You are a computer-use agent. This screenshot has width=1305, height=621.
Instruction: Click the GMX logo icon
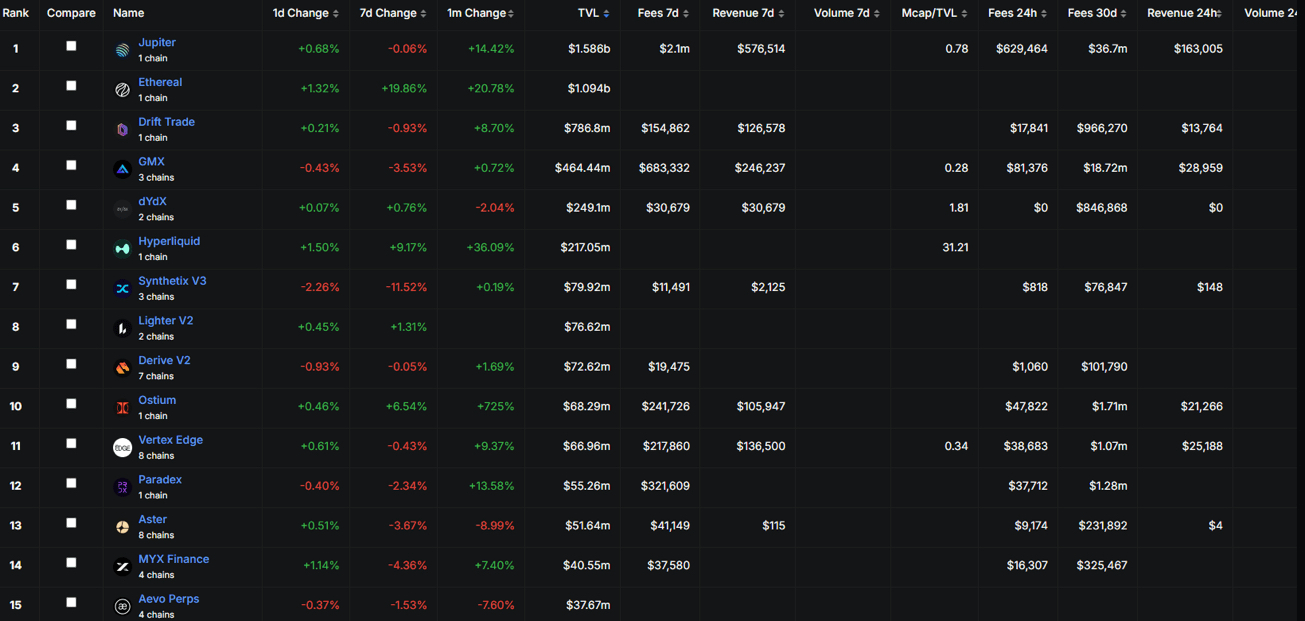pos(122,169)
